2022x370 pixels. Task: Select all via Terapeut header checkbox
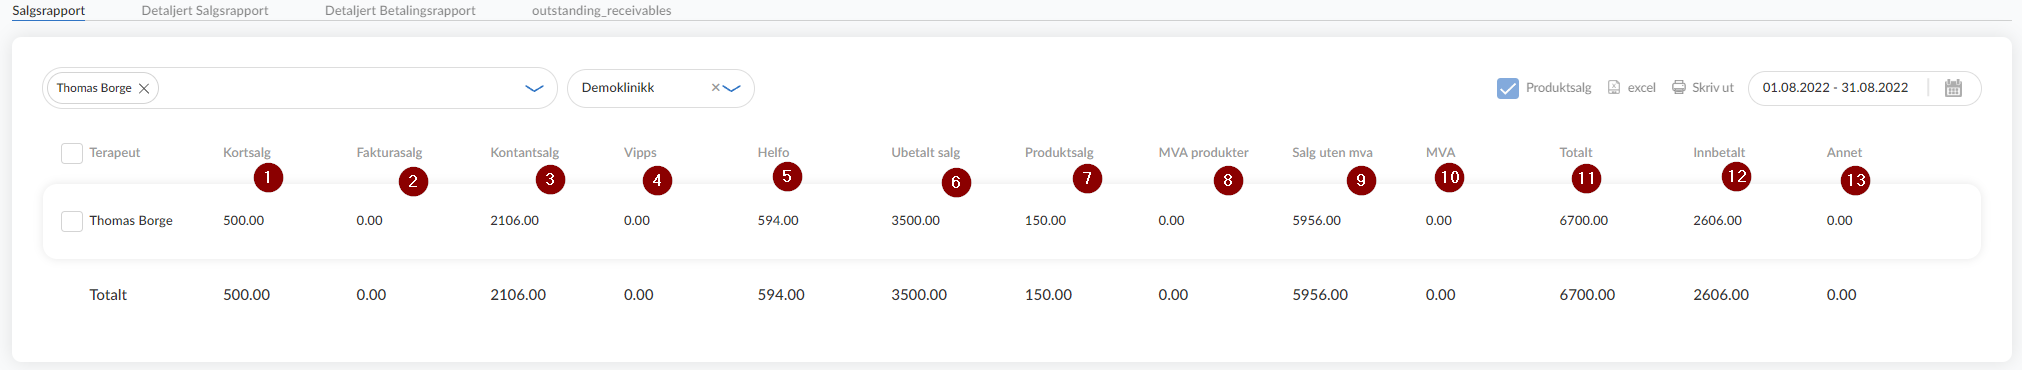72,153
